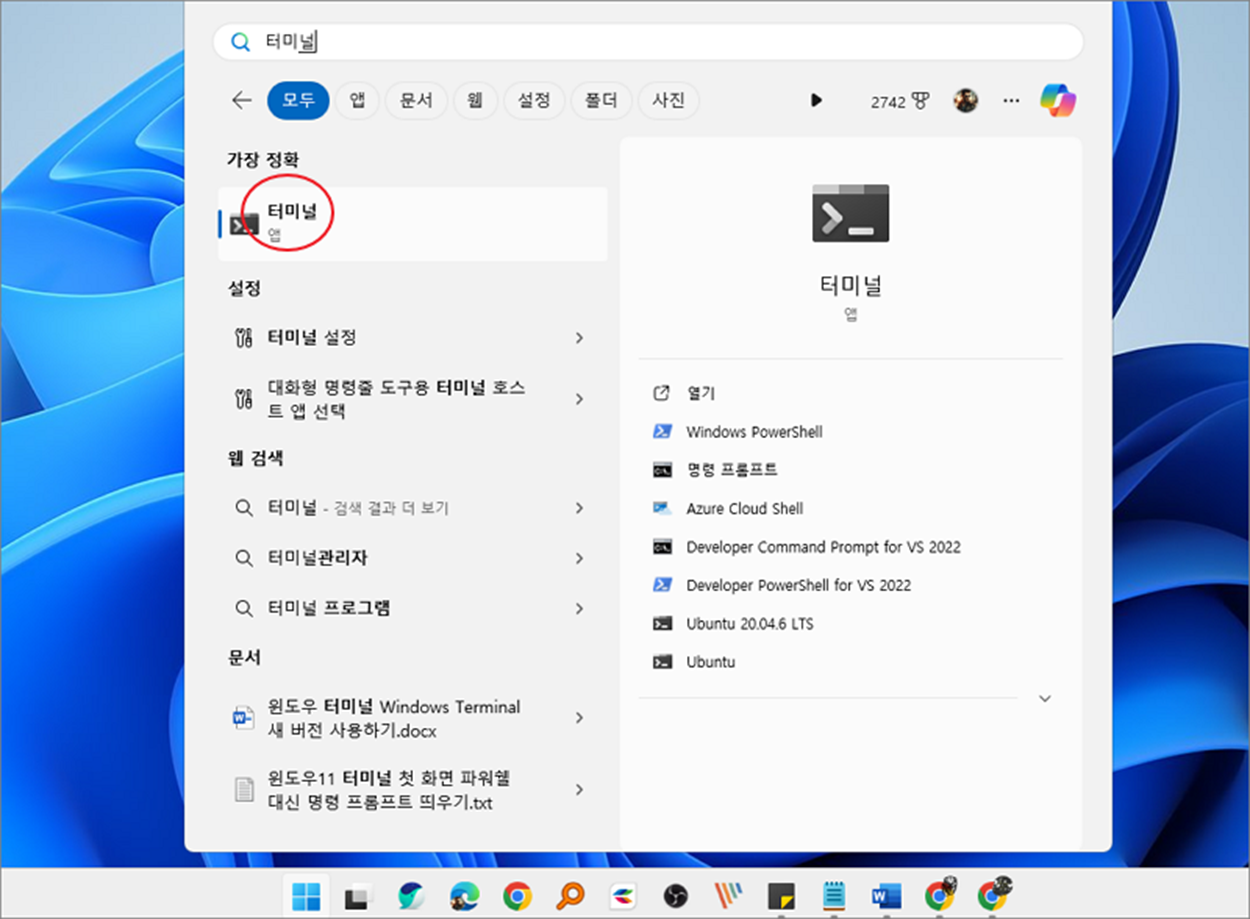Launch Ubuntu 20.04.6 LTS profile

[749, 624]
